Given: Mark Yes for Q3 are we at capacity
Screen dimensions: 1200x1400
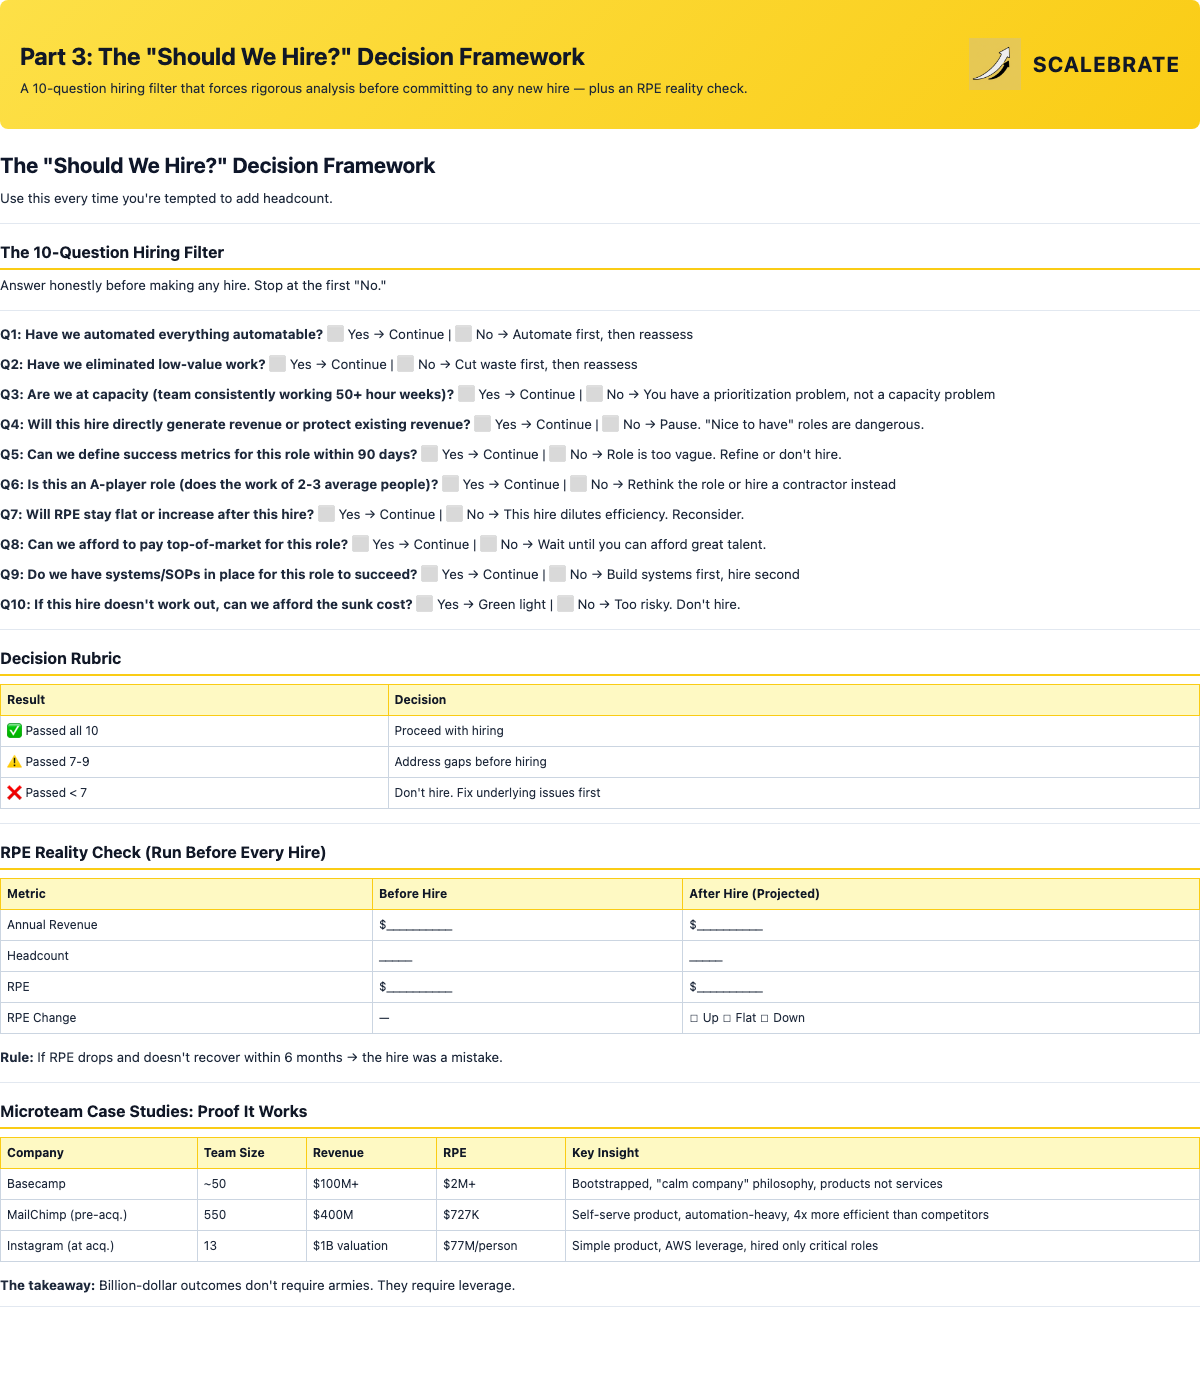Looking at the screenshot, I should [x=467, y=394].
